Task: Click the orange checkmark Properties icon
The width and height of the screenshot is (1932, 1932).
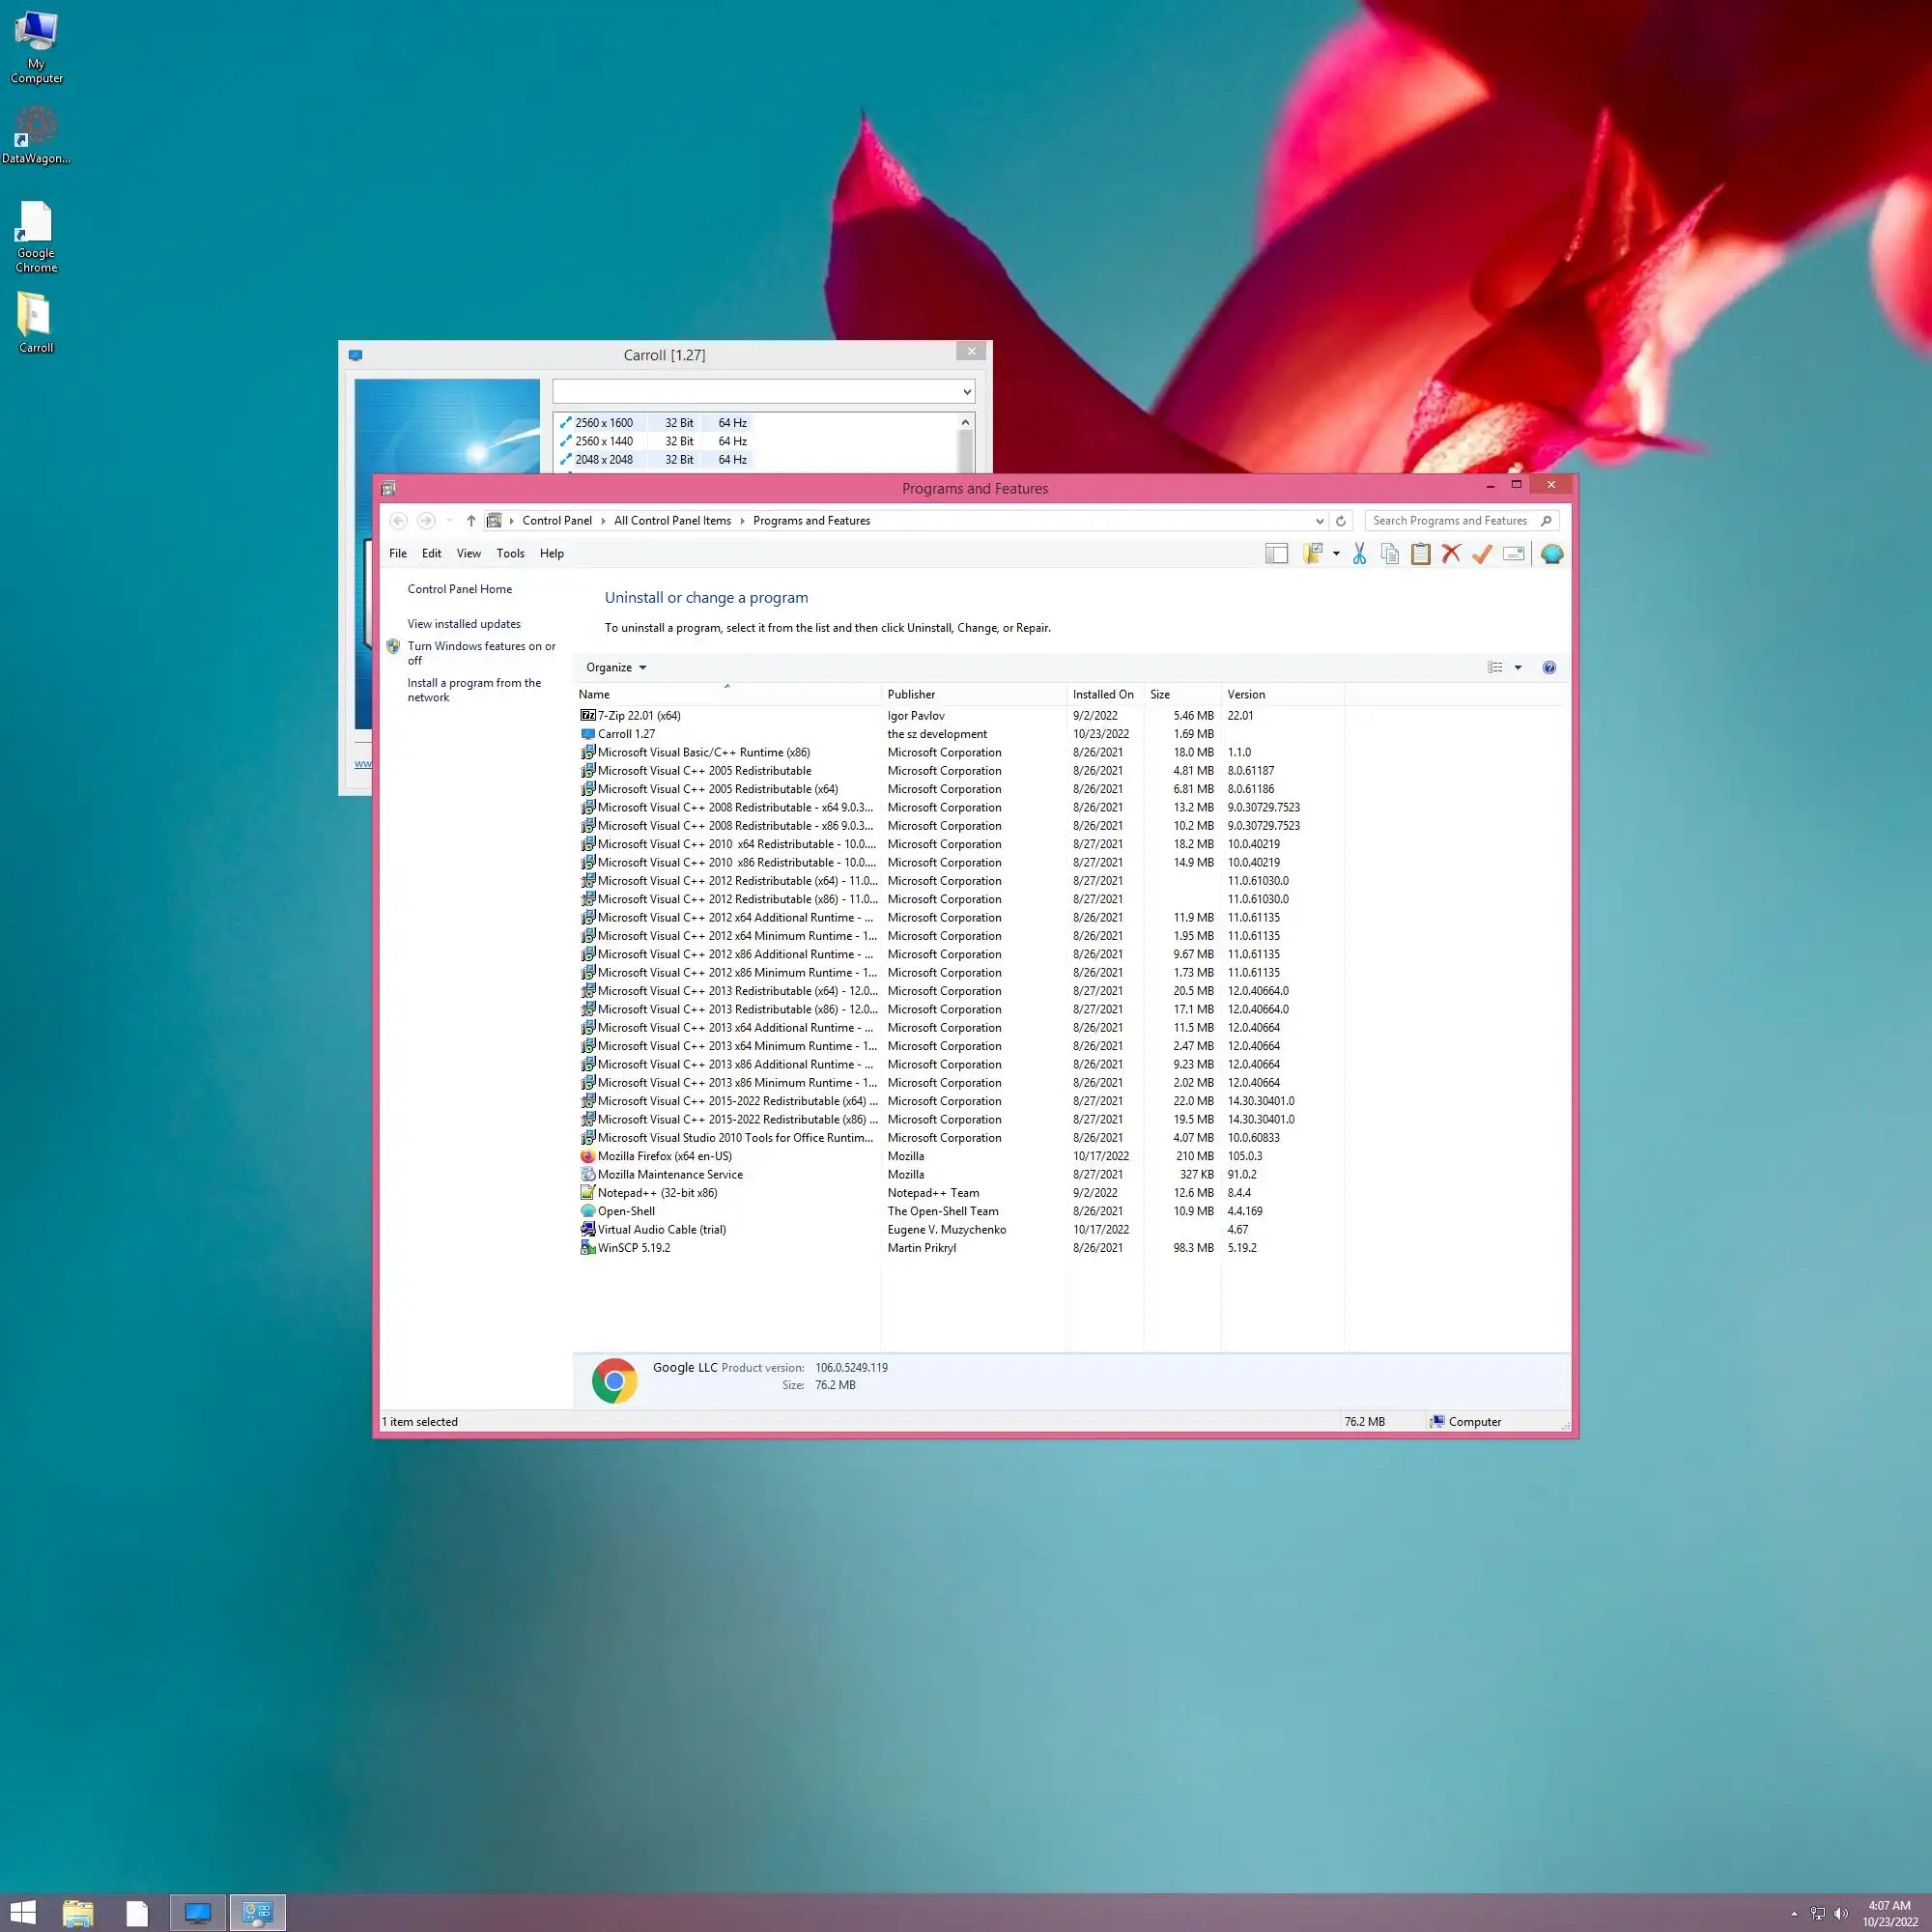Action: point(1482,554)
